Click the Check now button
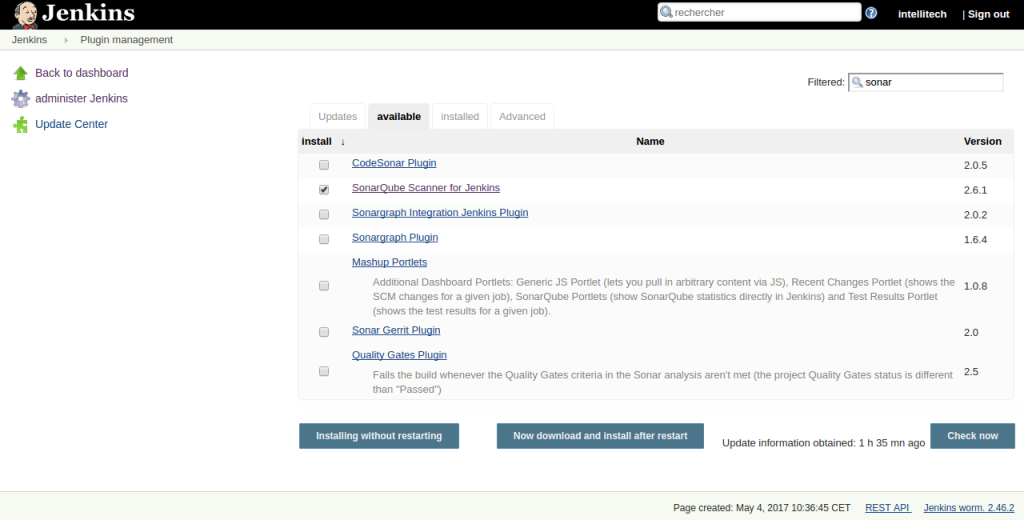Image resolution: width=1024 pixels, height=520 pixels. [972, 436]
